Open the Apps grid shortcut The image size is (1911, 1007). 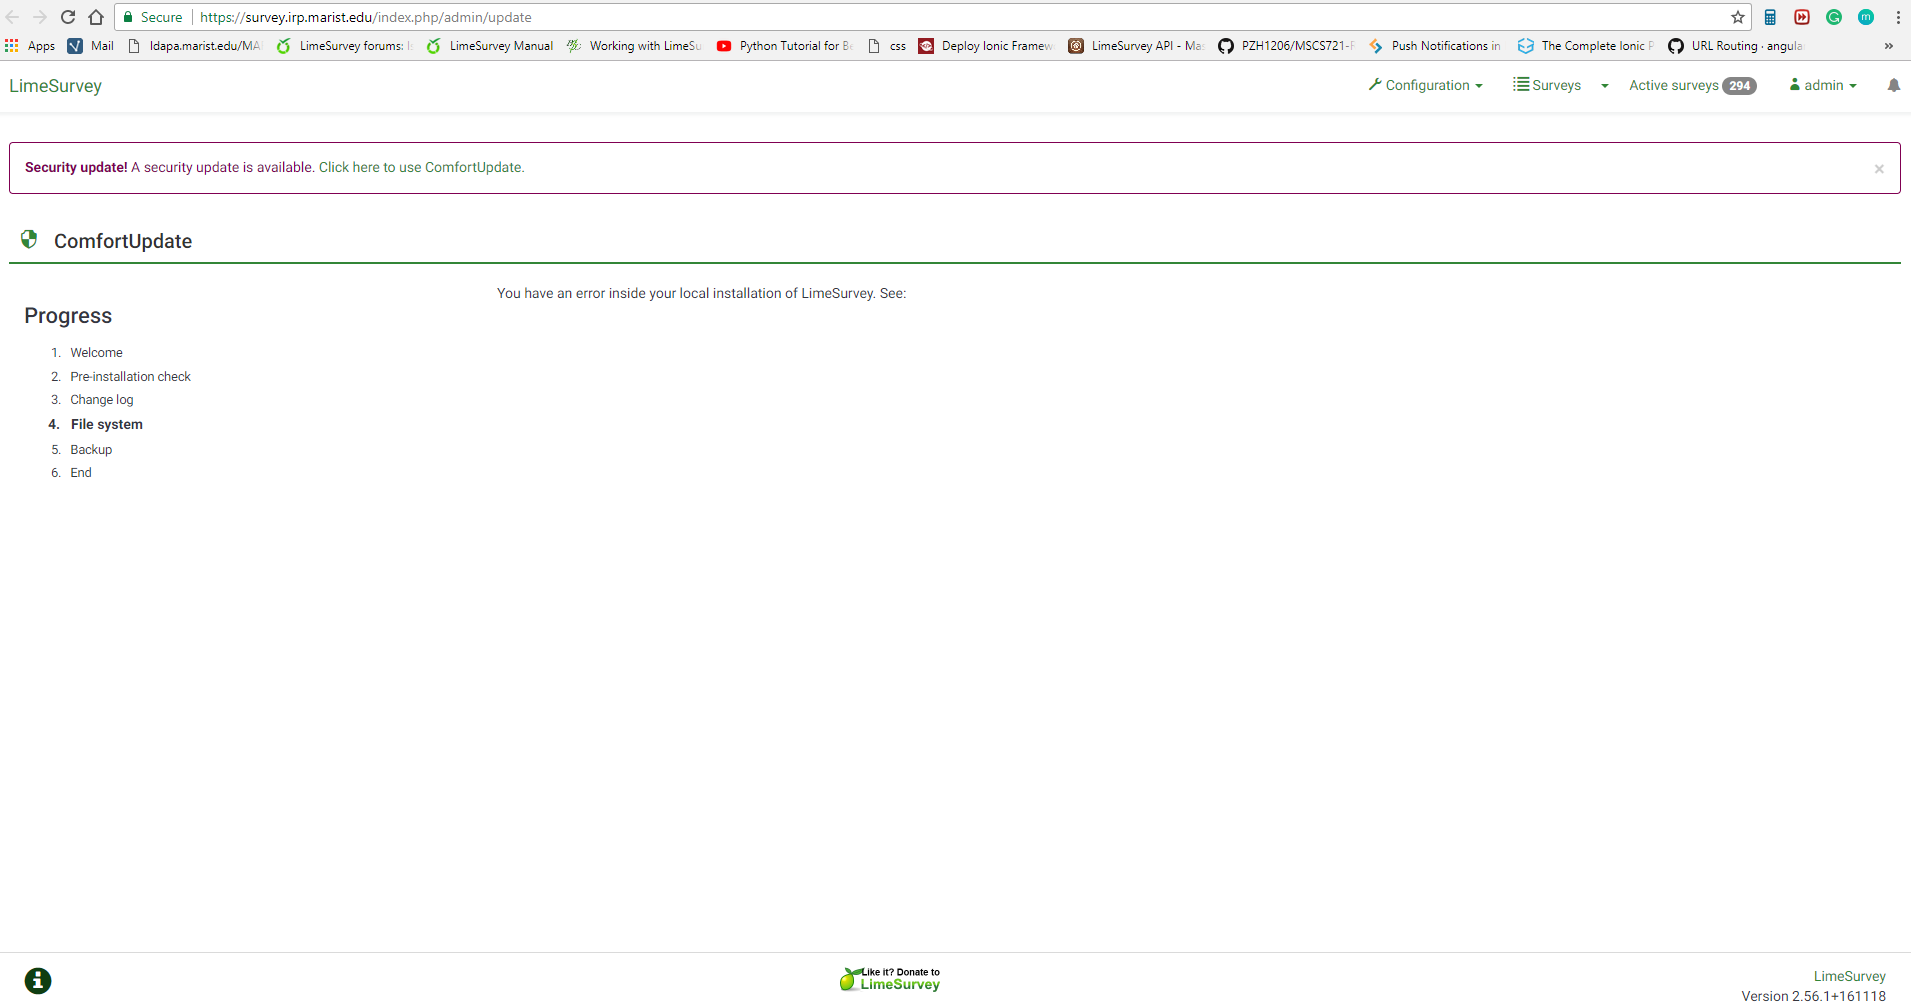[x=30, y=46]
